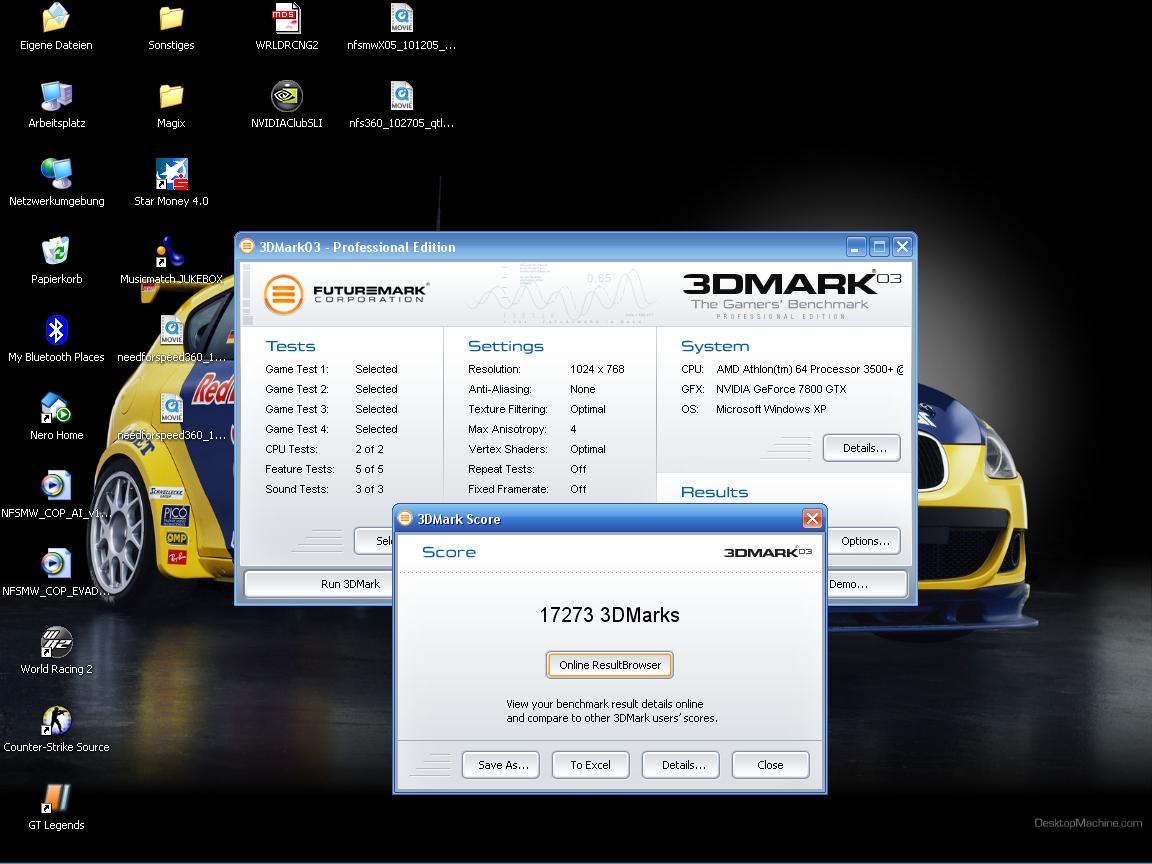1152x864 pixels.
Task: Open system Details... in the 3DMark03 window
Action: point(862,448)
